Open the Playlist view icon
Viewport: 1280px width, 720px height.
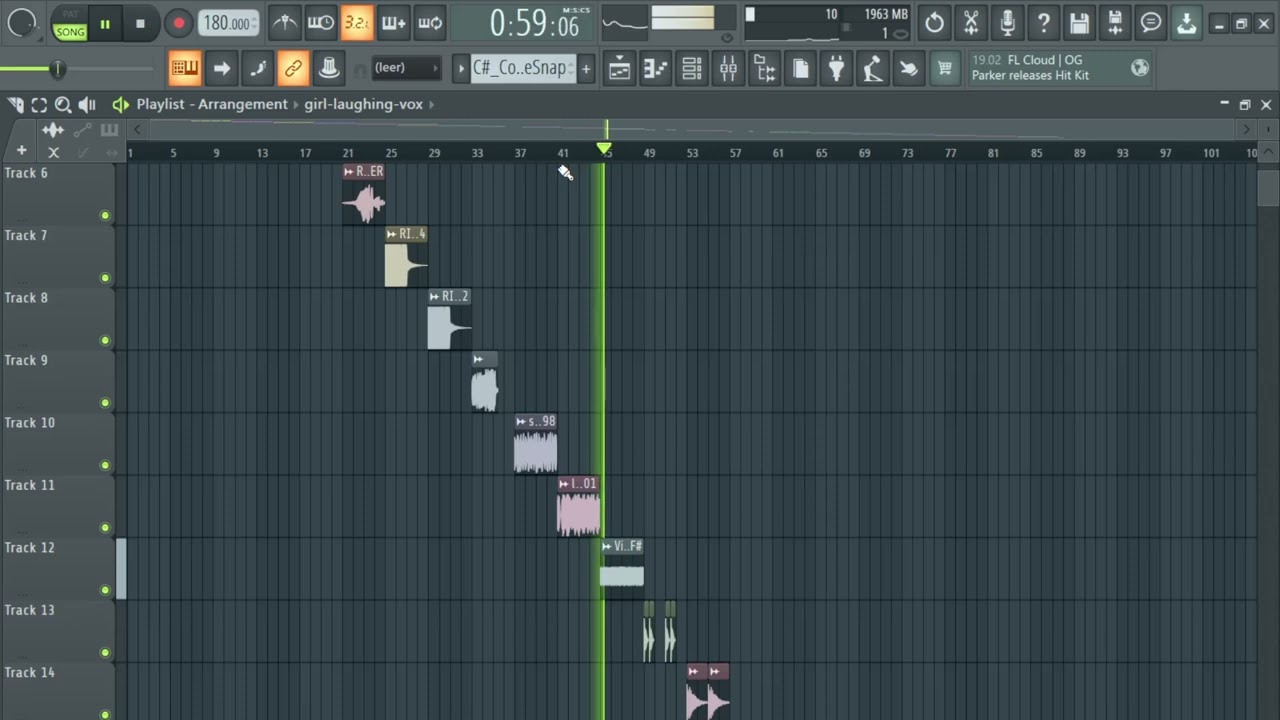[x=620, y=68]
